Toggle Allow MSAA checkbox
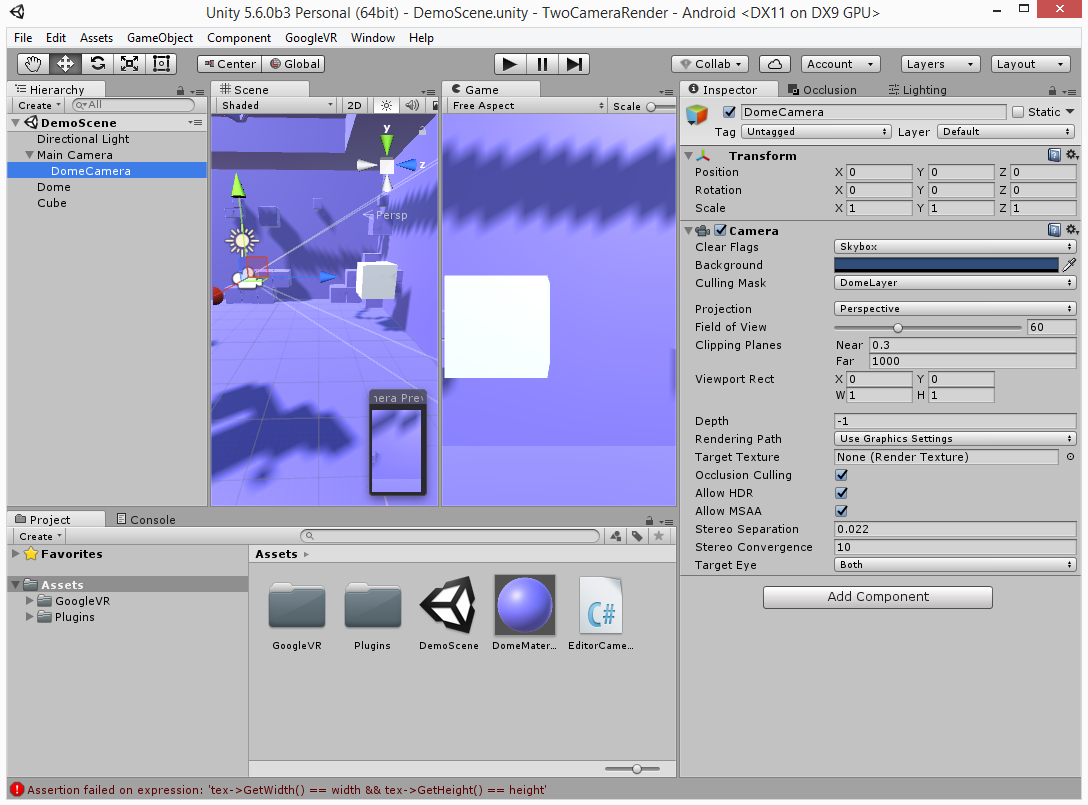This screenshot has width=1088, height=805. click(x=842, y=511)
